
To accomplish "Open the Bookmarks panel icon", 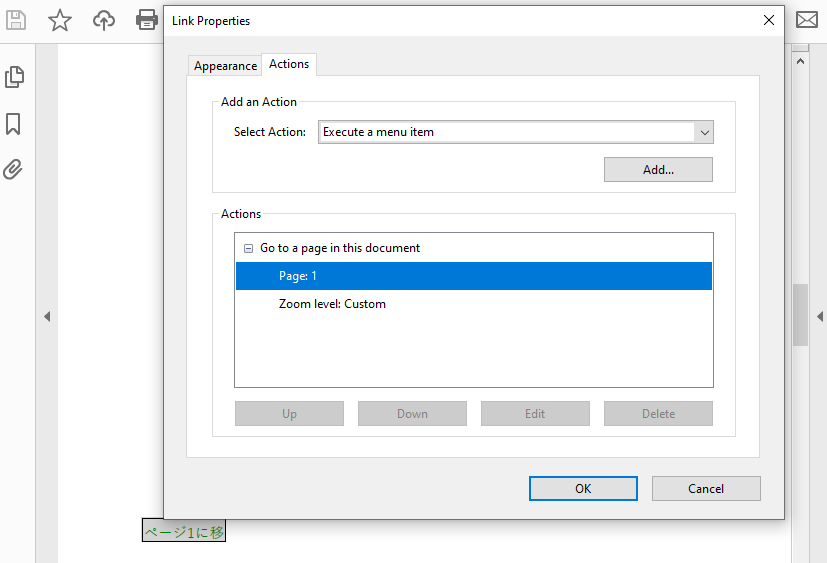I will point(14,124).
